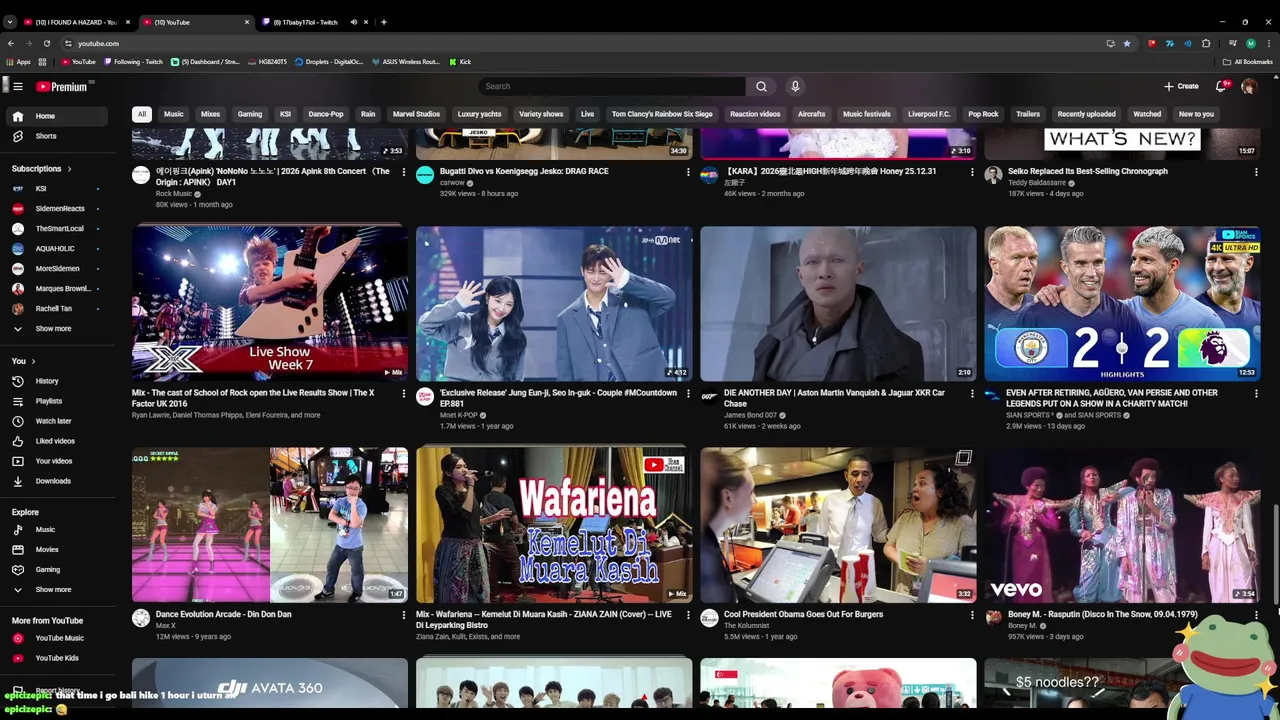1280x720 pixels.
Task: Open the notifications bell
Action: (x=1221, y=86)
